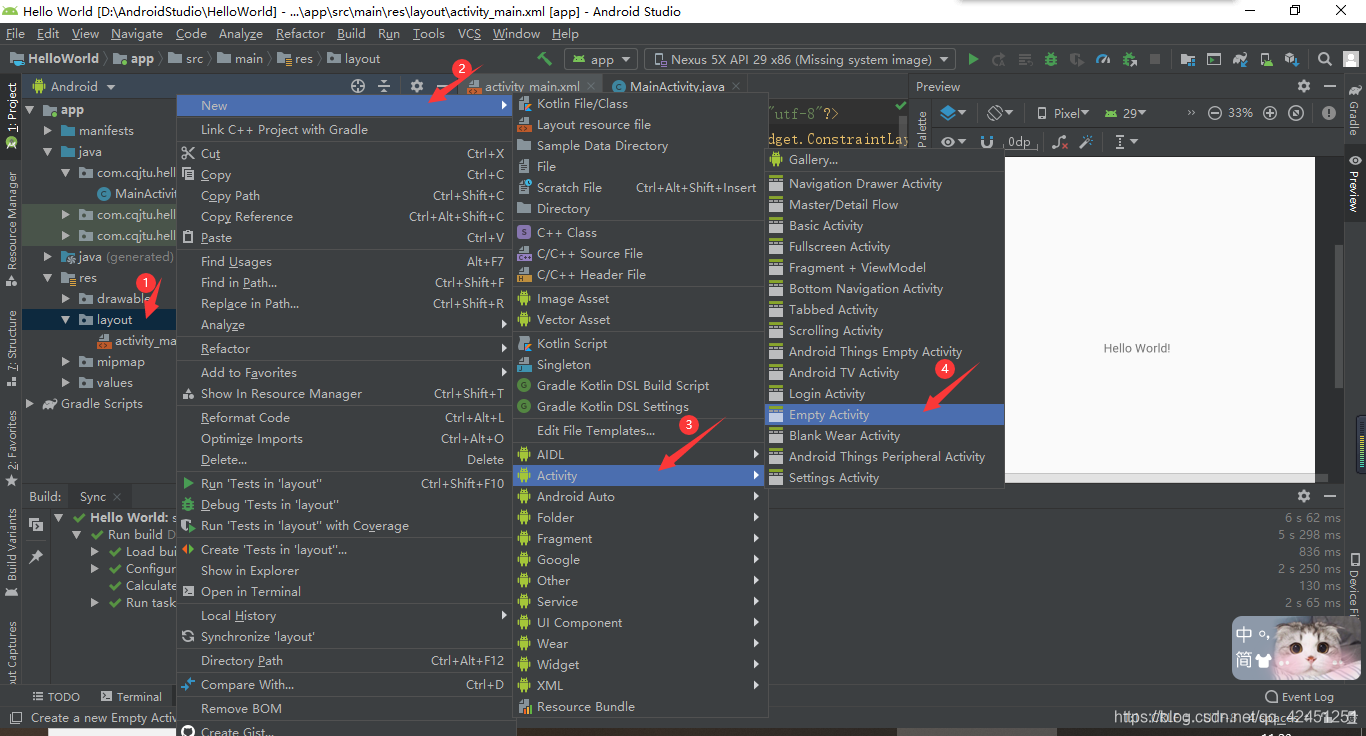Click the Restore Layout icon in Build panel
Viewport: 1366px width, 736px height.
click(36, 524)
